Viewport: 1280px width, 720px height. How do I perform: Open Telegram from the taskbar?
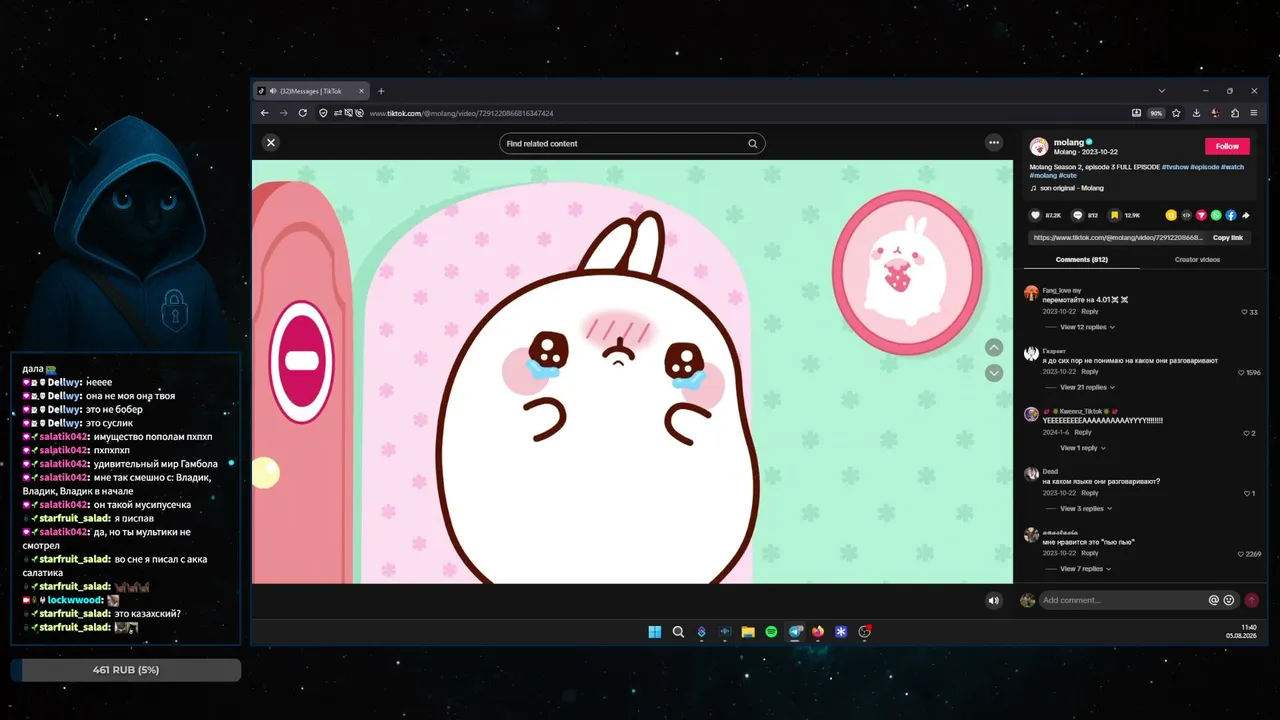pos(795,632)
